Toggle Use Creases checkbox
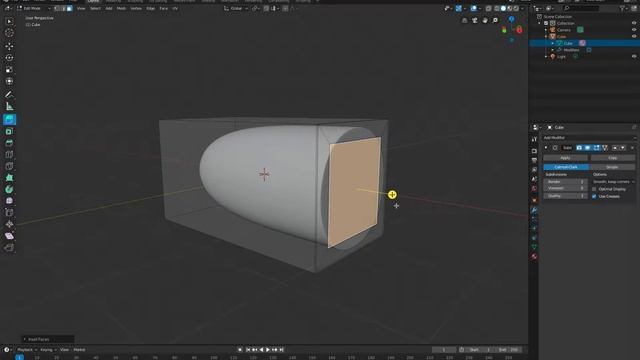 (594, 196)
